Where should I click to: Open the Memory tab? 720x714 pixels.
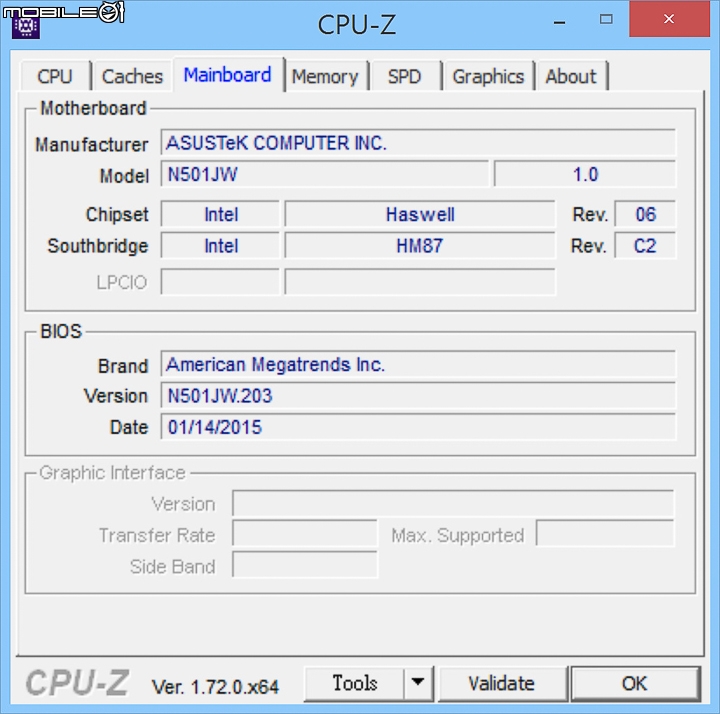(x=325, y=76)
